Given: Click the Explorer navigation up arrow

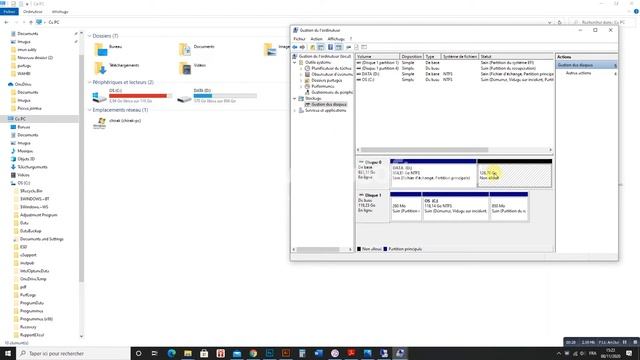Looking at the screenshot, I should coord(31,22).
